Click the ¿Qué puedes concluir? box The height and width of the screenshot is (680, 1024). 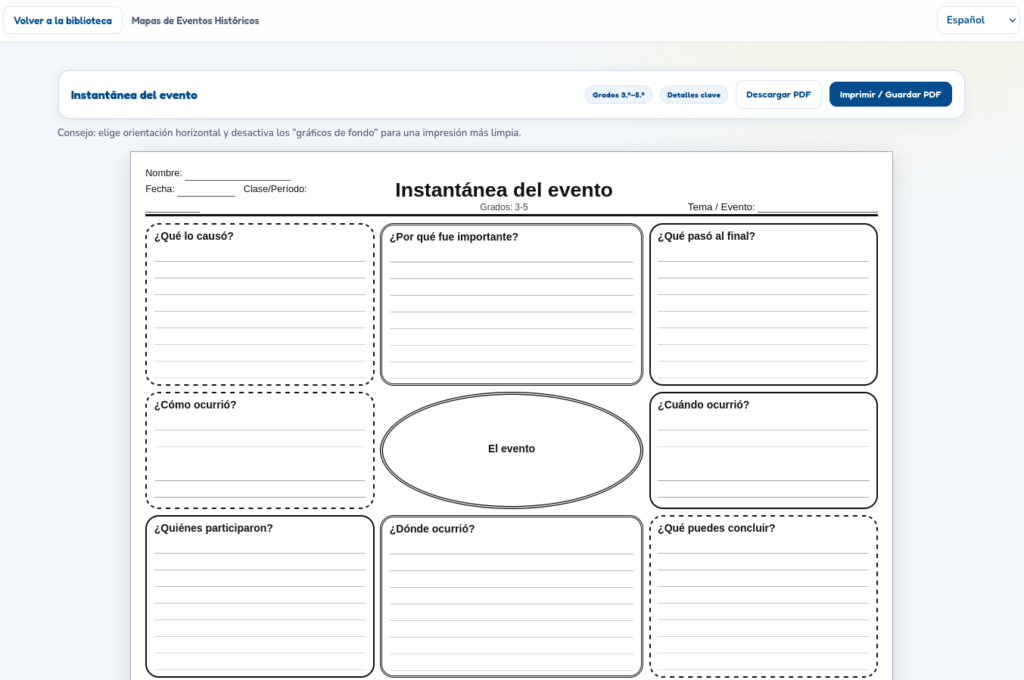(x=763, y=596)
